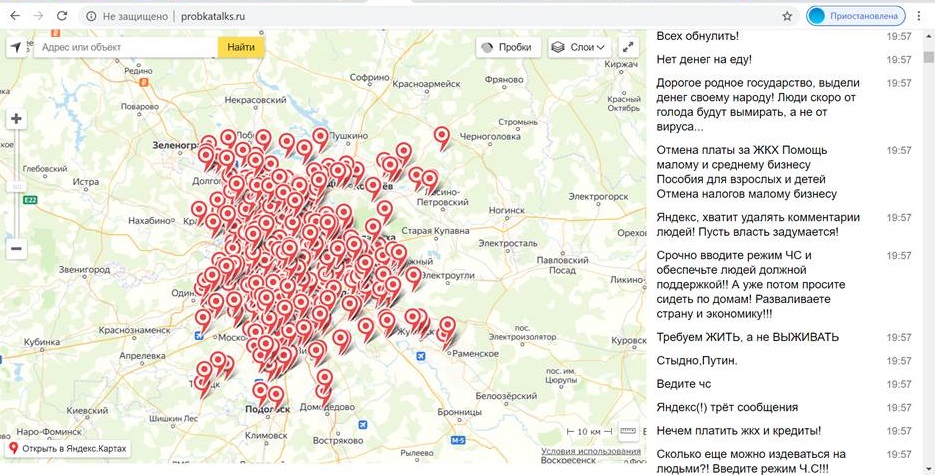Click the comment 'Всех обнулить!'
Screen dimensions: 935x475
tap(698, 36)
